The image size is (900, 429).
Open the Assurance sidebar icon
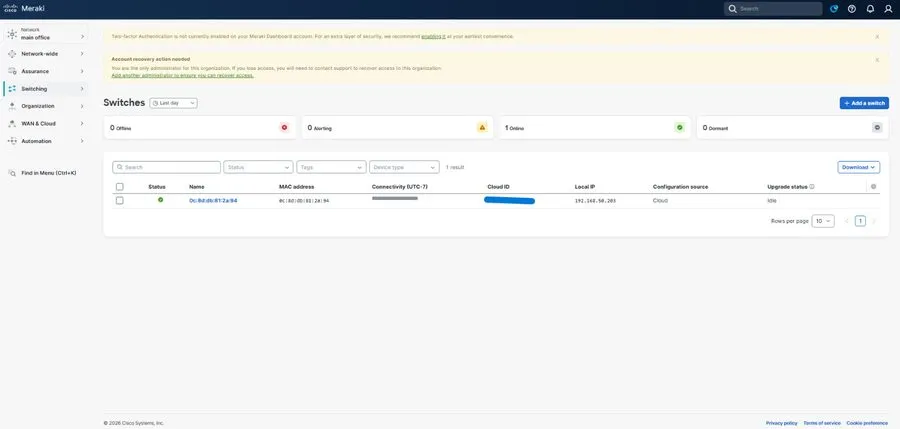pos(12,71)
